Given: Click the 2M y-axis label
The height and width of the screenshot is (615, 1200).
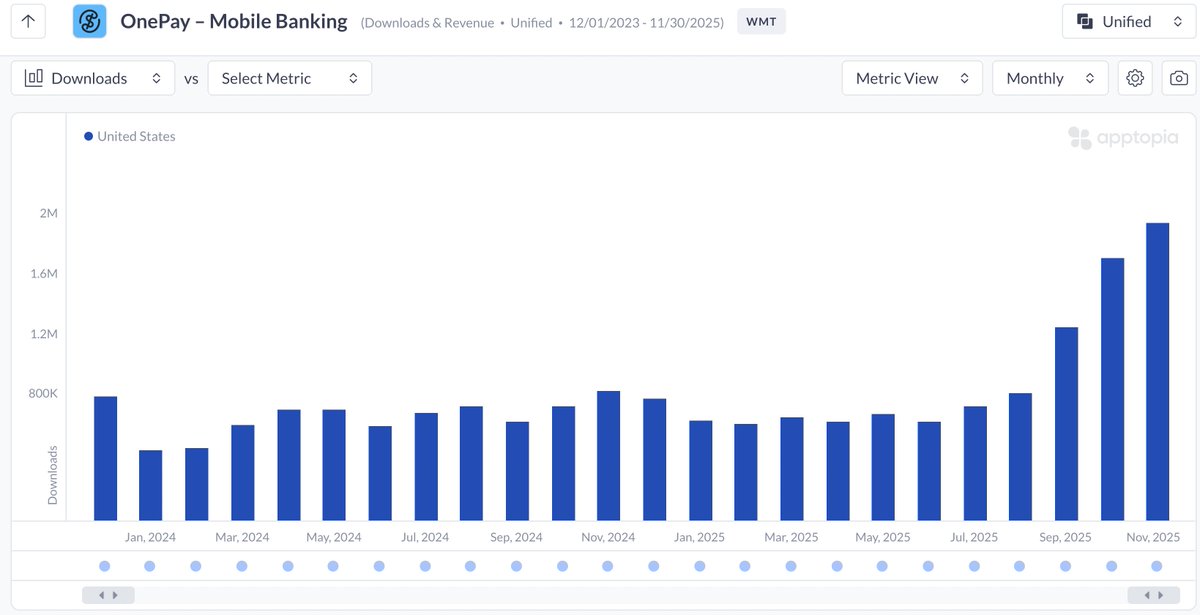Looking at the screenshot, I should point(48,213).
